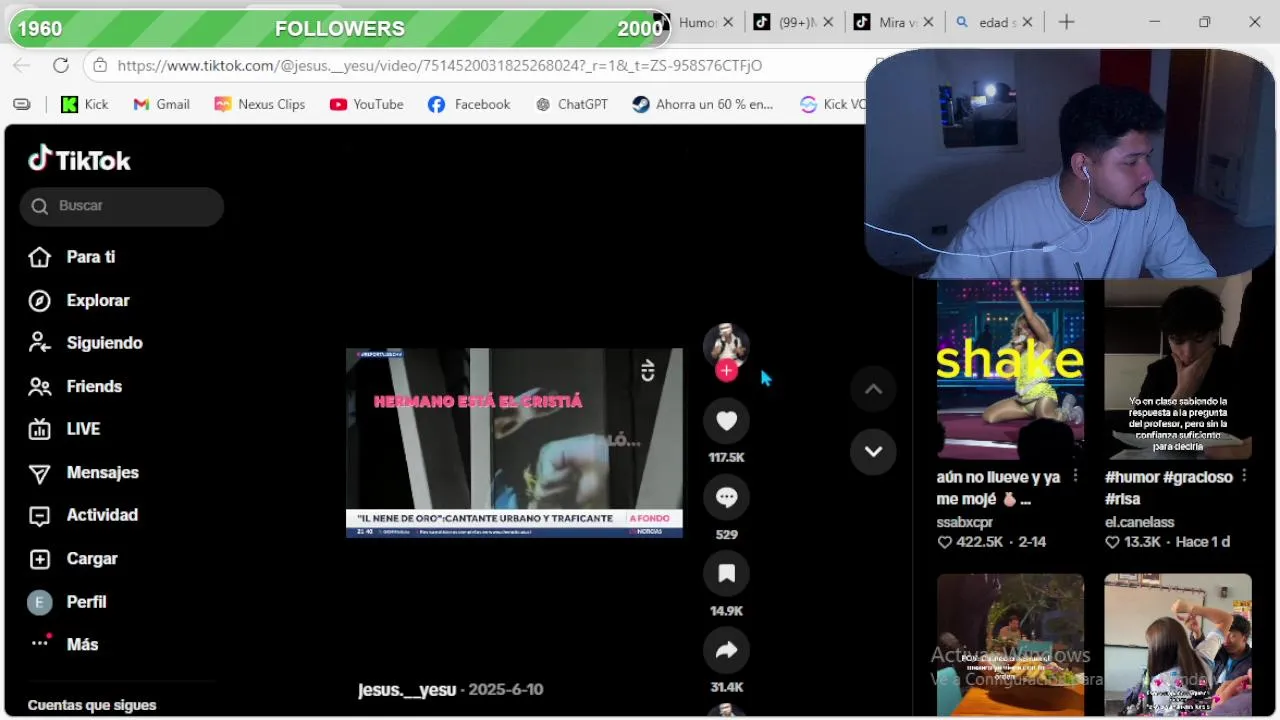This screenshot has height=720, width=1280.
Task: Click the Buscar search field
Action: (122, 206)
